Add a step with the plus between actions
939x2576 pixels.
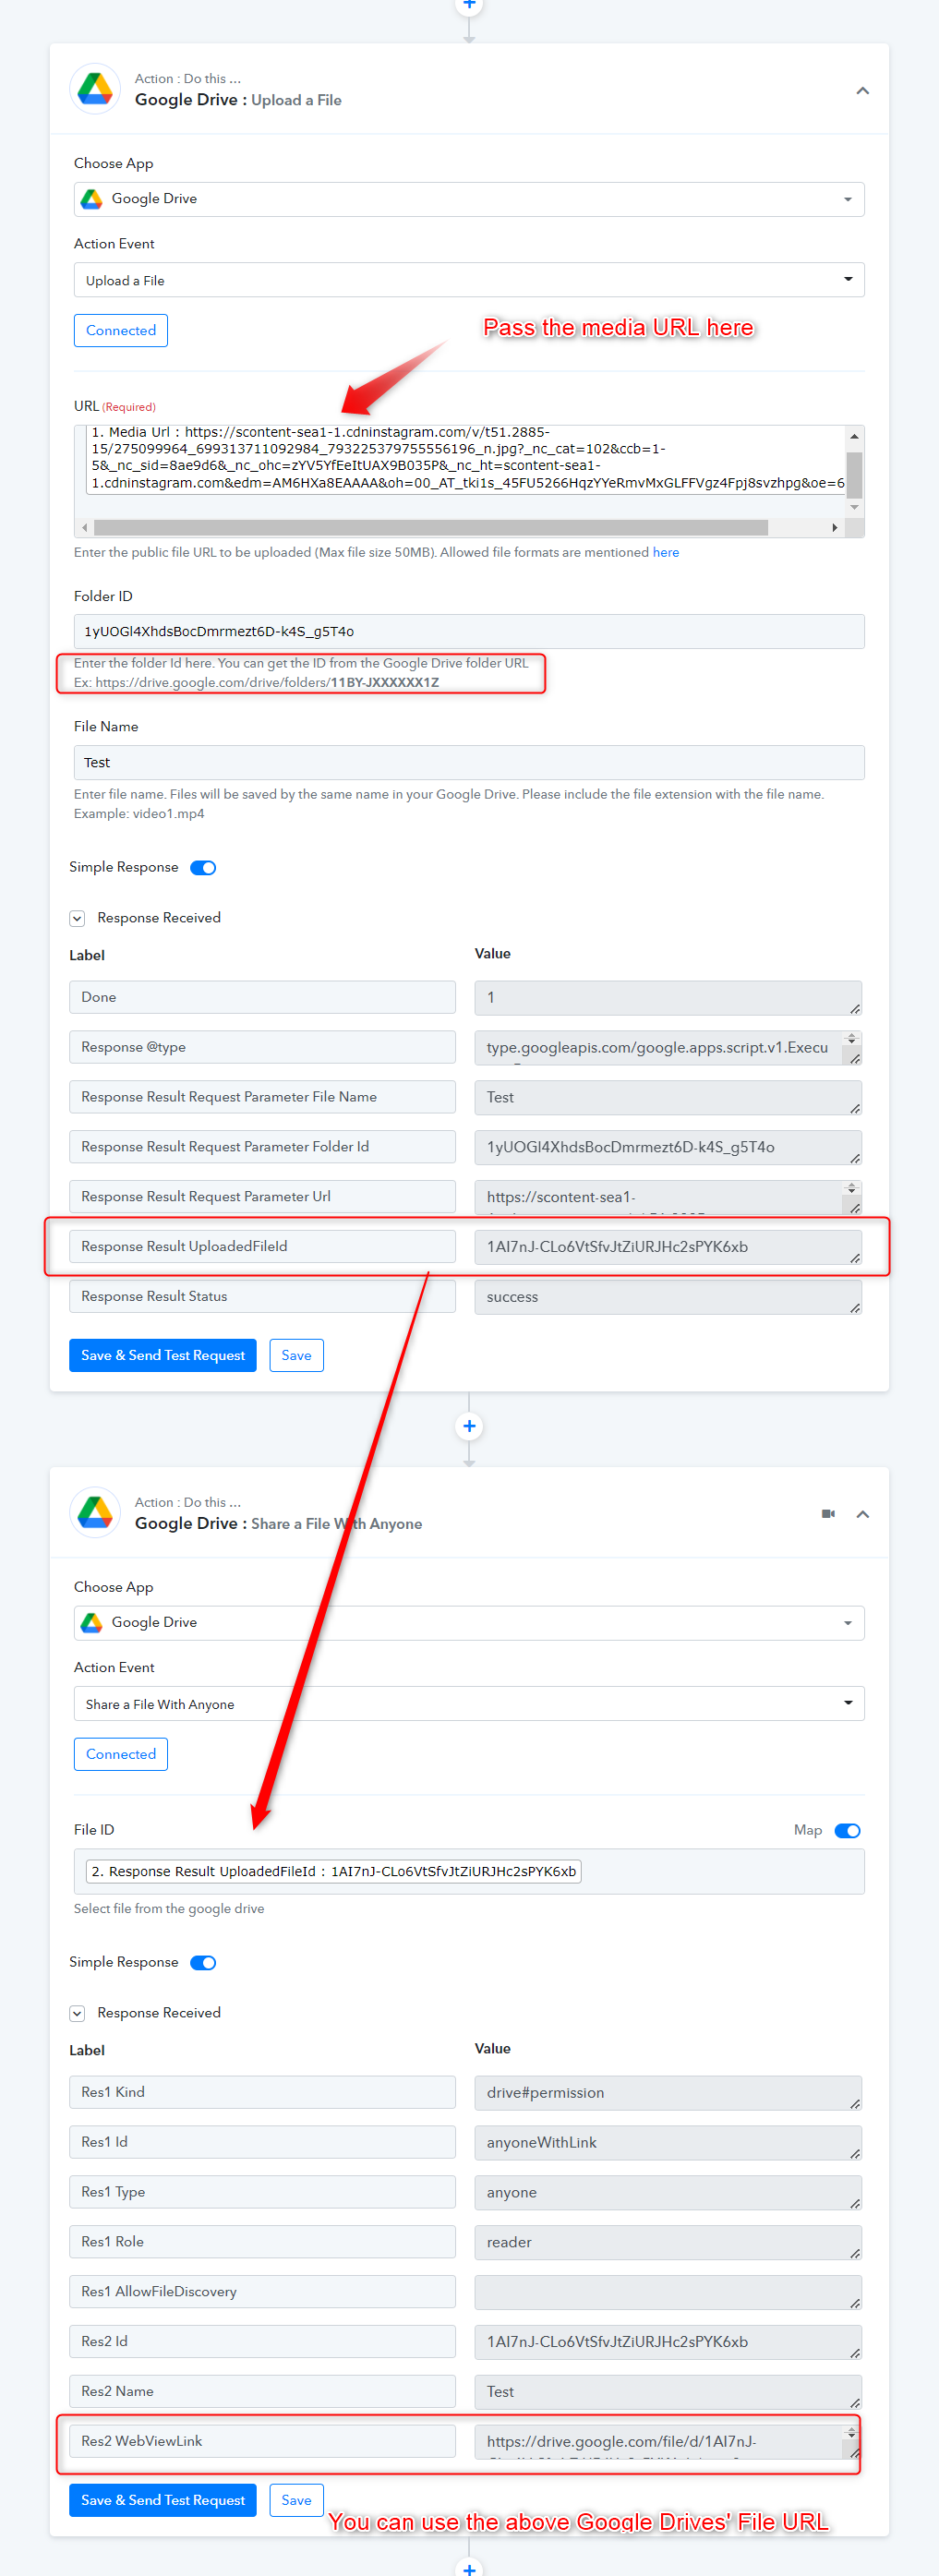[x=469, y=1426]
